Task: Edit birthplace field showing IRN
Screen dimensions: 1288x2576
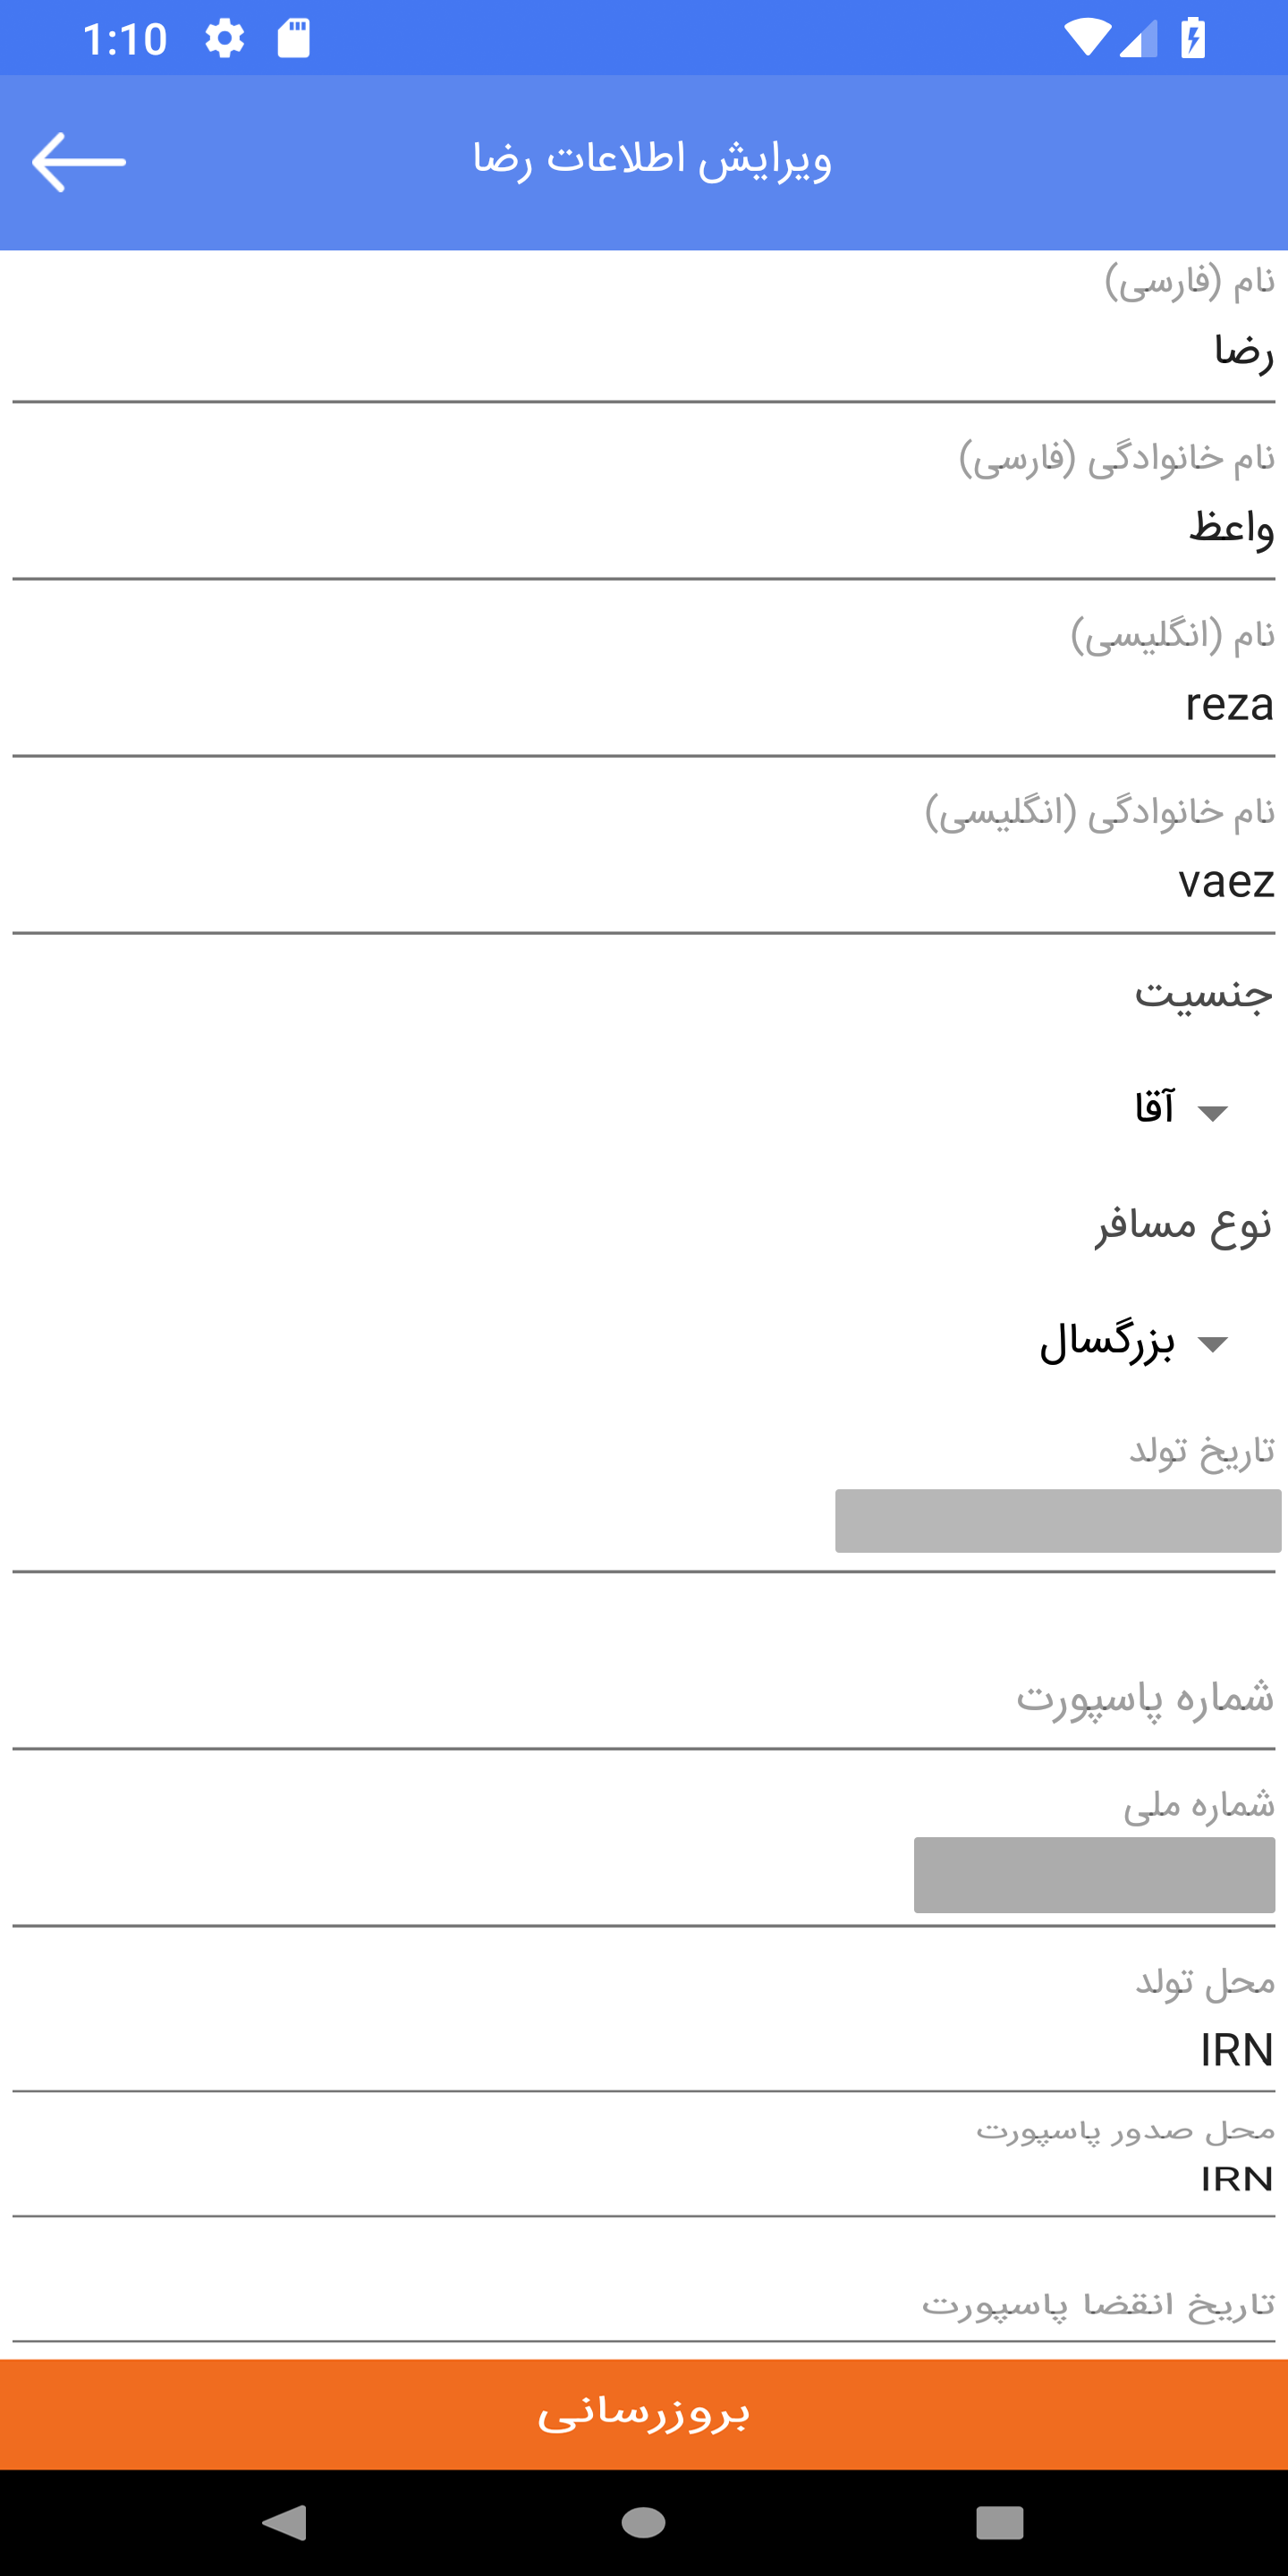Action: [644, 2050]
